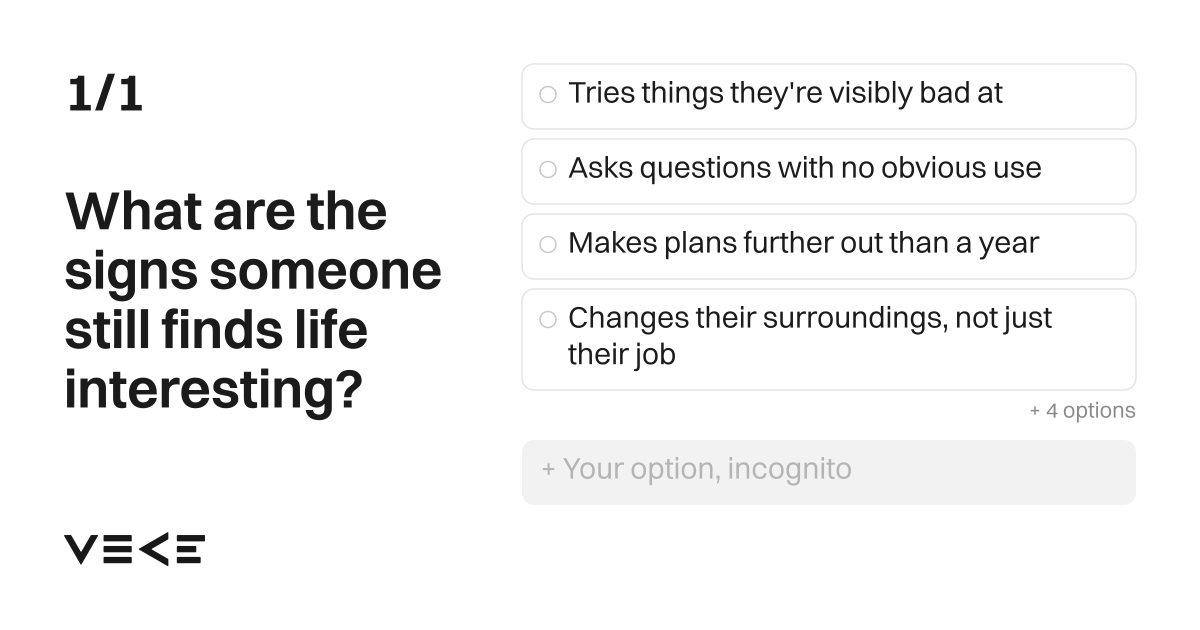Pick the "Makes plans further out than a year" text

(x=803, y=243)
